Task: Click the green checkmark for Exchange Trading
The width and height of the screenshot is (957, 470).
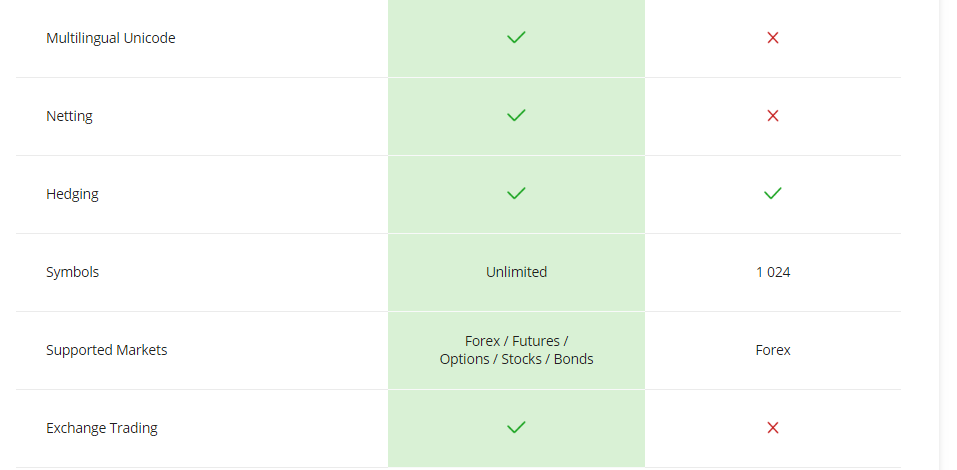Action: click(516, 427)
